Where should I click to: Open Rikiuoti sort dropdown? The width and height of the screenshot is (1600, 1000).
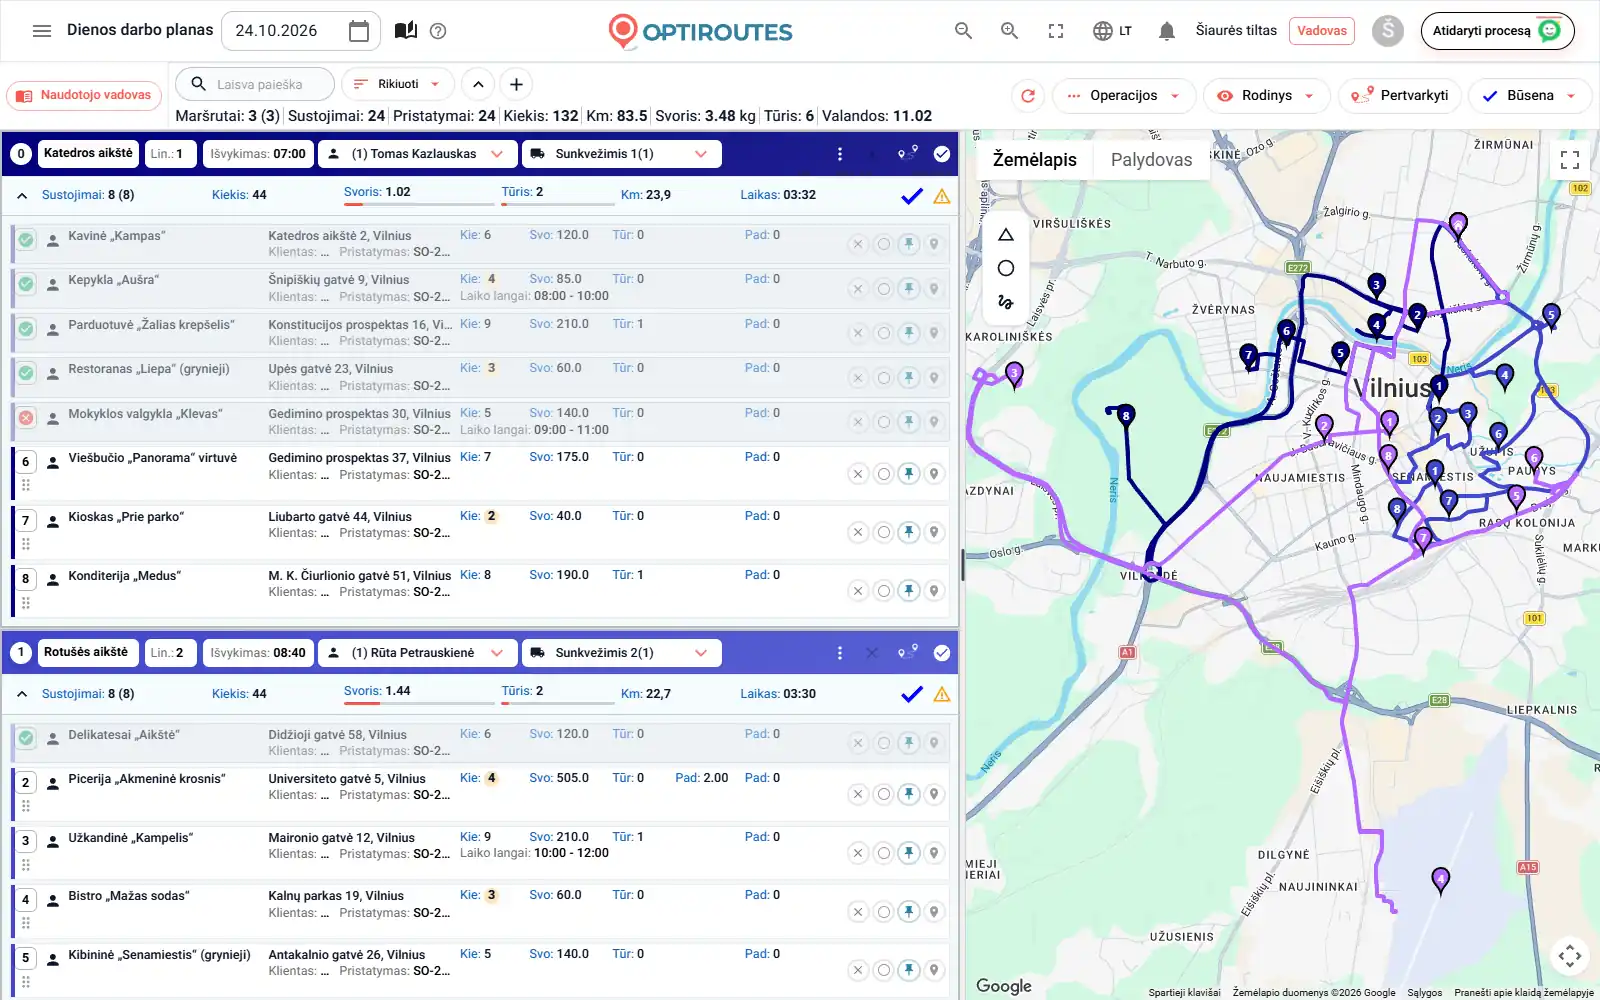(397, 84)
